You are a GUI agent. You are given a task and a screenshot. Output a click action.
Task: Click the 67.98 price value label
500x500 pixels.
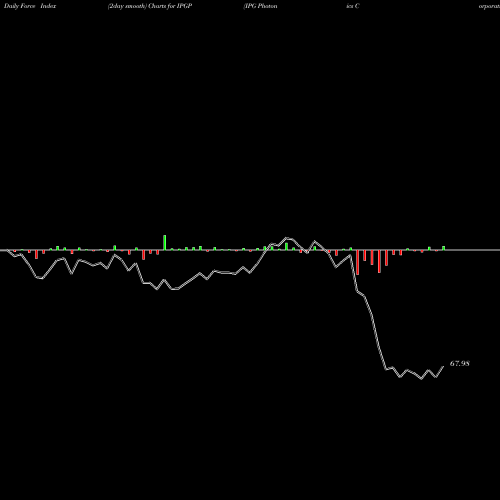coord(460,363)
